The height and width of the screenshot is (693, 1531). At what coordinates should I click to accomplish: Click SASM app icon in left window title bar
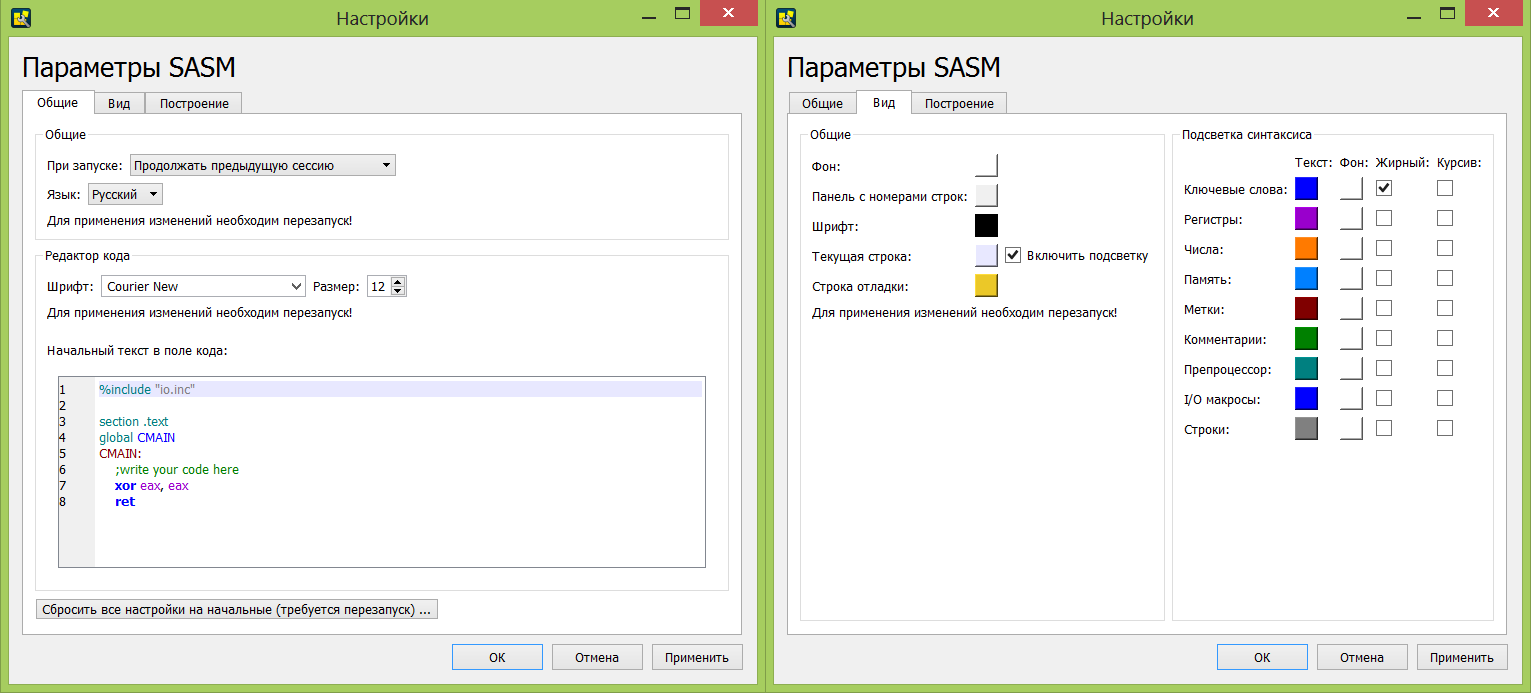point(19,17)
